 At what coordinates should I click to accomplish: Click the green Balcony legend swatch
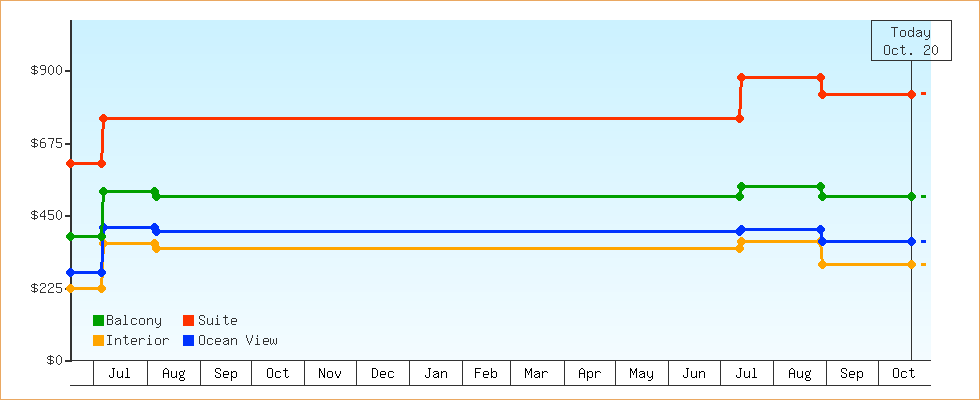[x=98, y=321]
